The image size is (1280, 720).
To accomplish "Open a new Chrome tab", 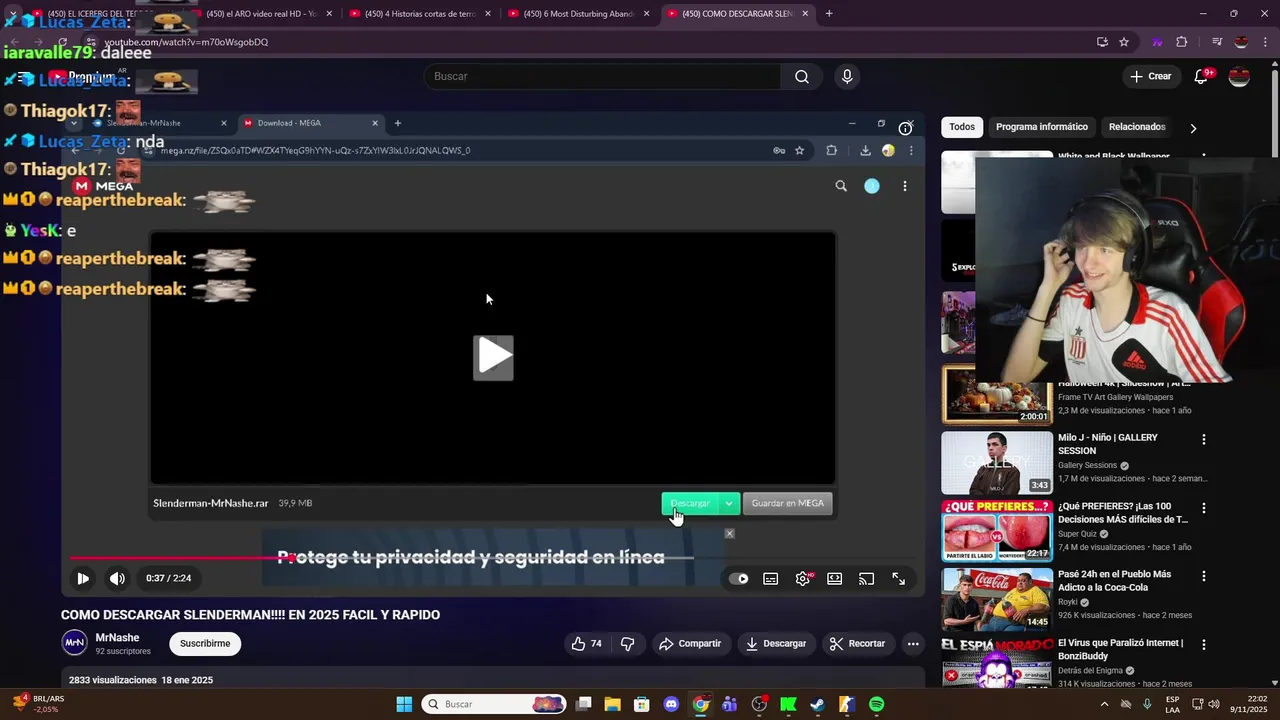I will point(829,14).
